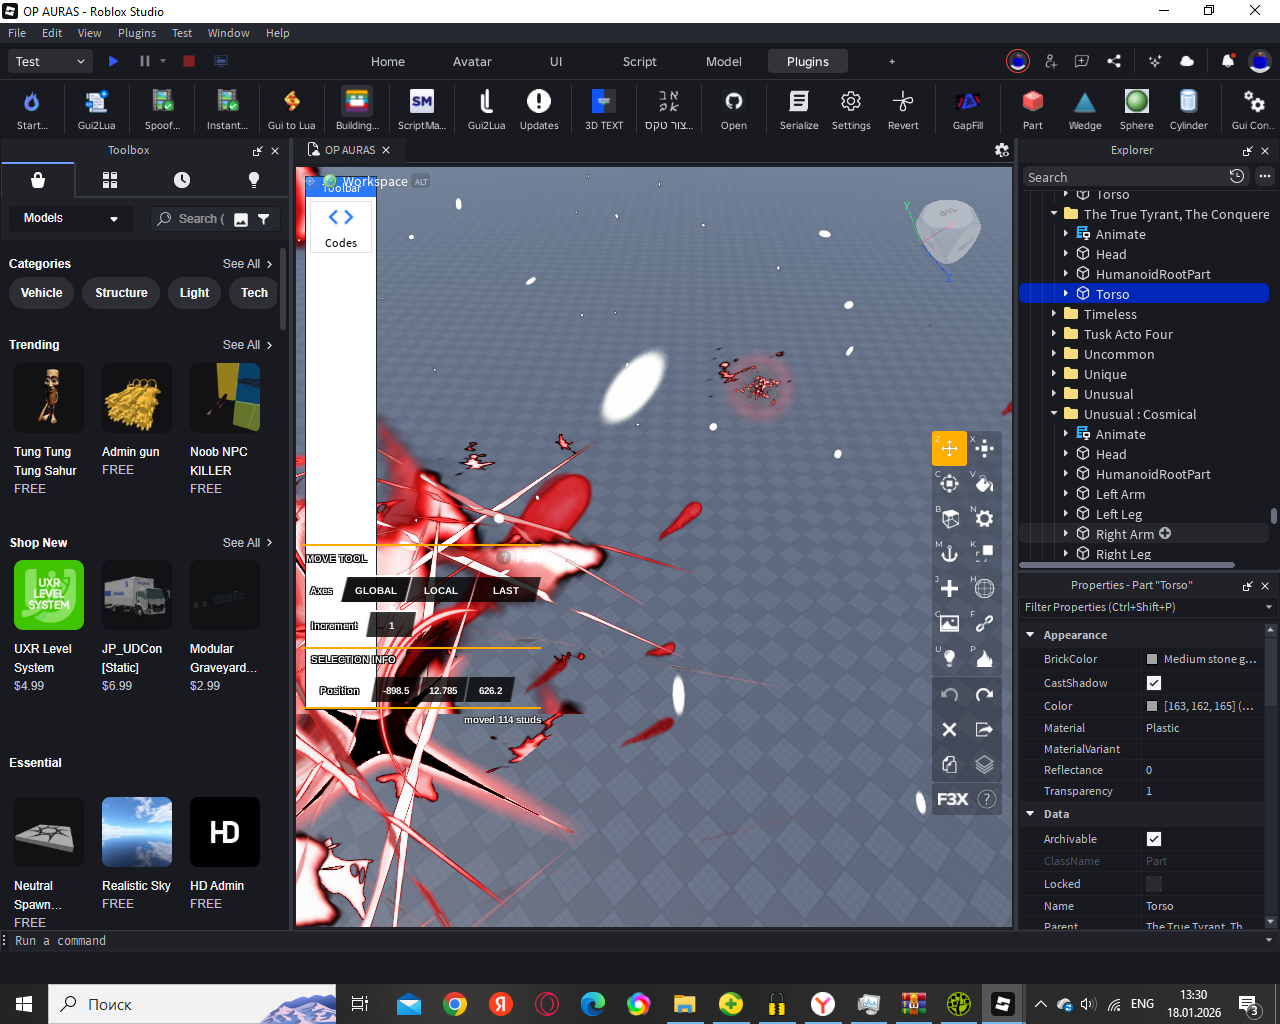
Task: Collapse the Unusual : Cosmical folder
Action: [x=1054, y=414]
